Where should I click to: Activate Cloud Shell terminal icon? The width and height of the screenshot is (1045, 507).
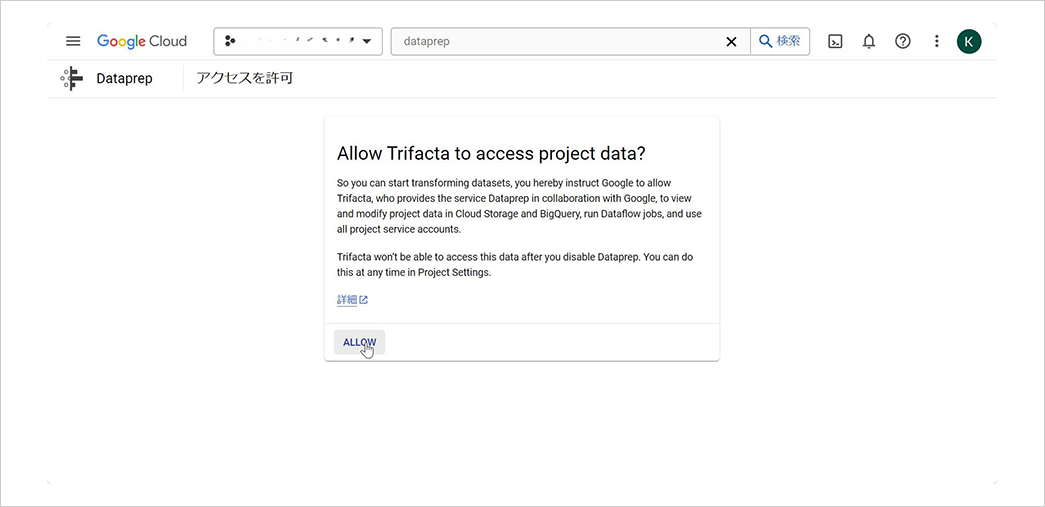tap(835, 41)
